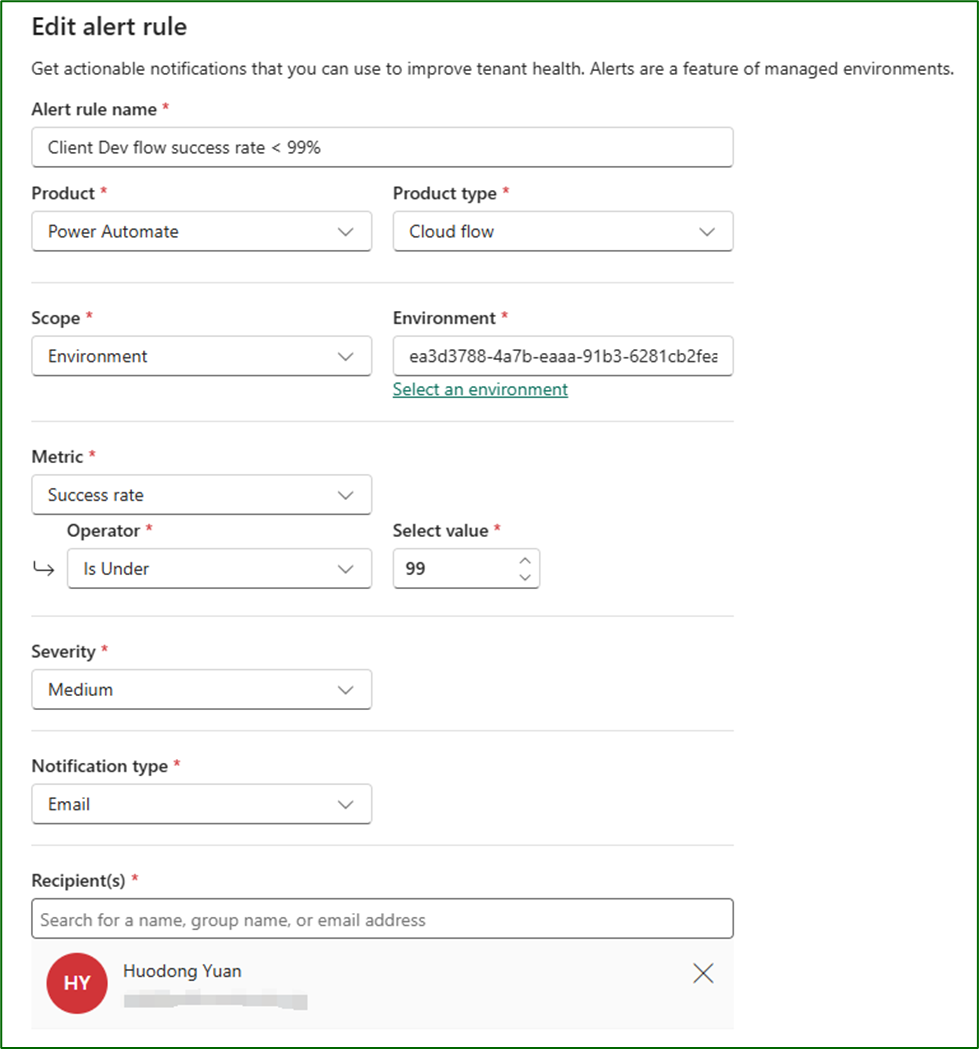
Task: Expand the Product type Cloud flow dropdown
Action: [562, 231]
